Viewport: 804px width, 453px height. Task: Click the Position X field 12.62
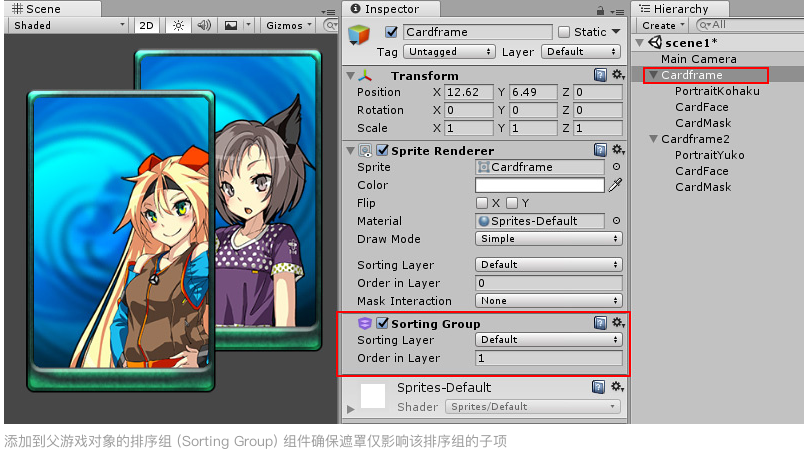click(469, 92)
